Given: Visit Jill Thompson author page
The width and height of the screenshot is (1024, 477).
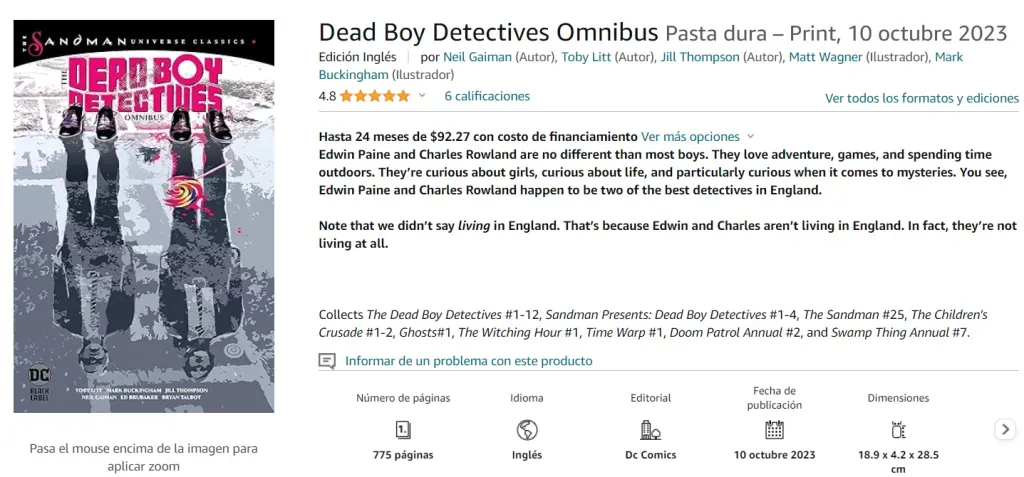Looking at the screenshot, I should pyautogui.click(x=700, y=57).
